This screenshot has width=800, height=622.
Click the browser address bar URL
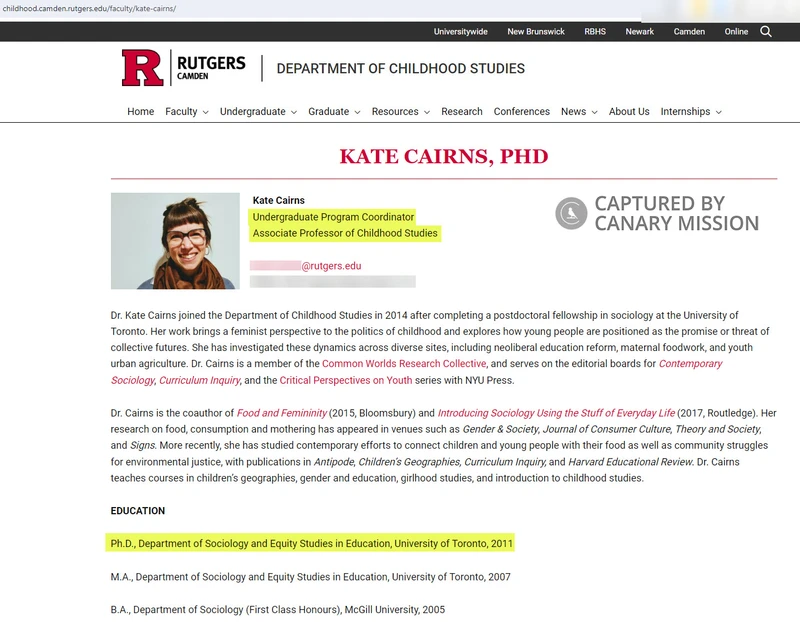click(89, 9)
